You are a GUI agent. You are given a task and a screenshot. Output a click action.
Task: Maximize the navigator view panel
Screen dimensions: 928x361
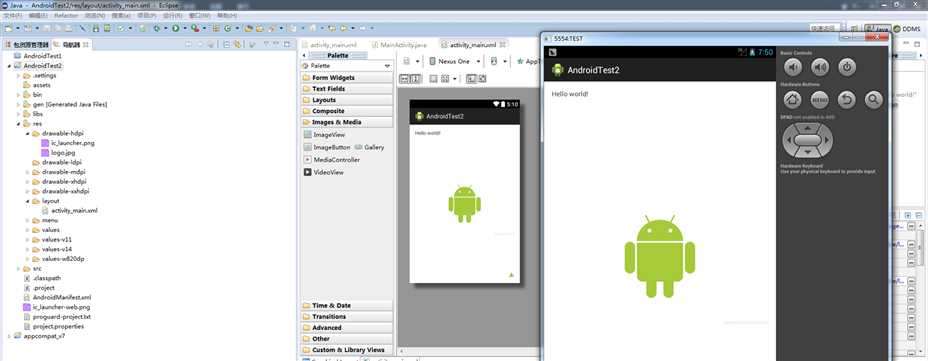pyautogui.click(x=286, y=44)
